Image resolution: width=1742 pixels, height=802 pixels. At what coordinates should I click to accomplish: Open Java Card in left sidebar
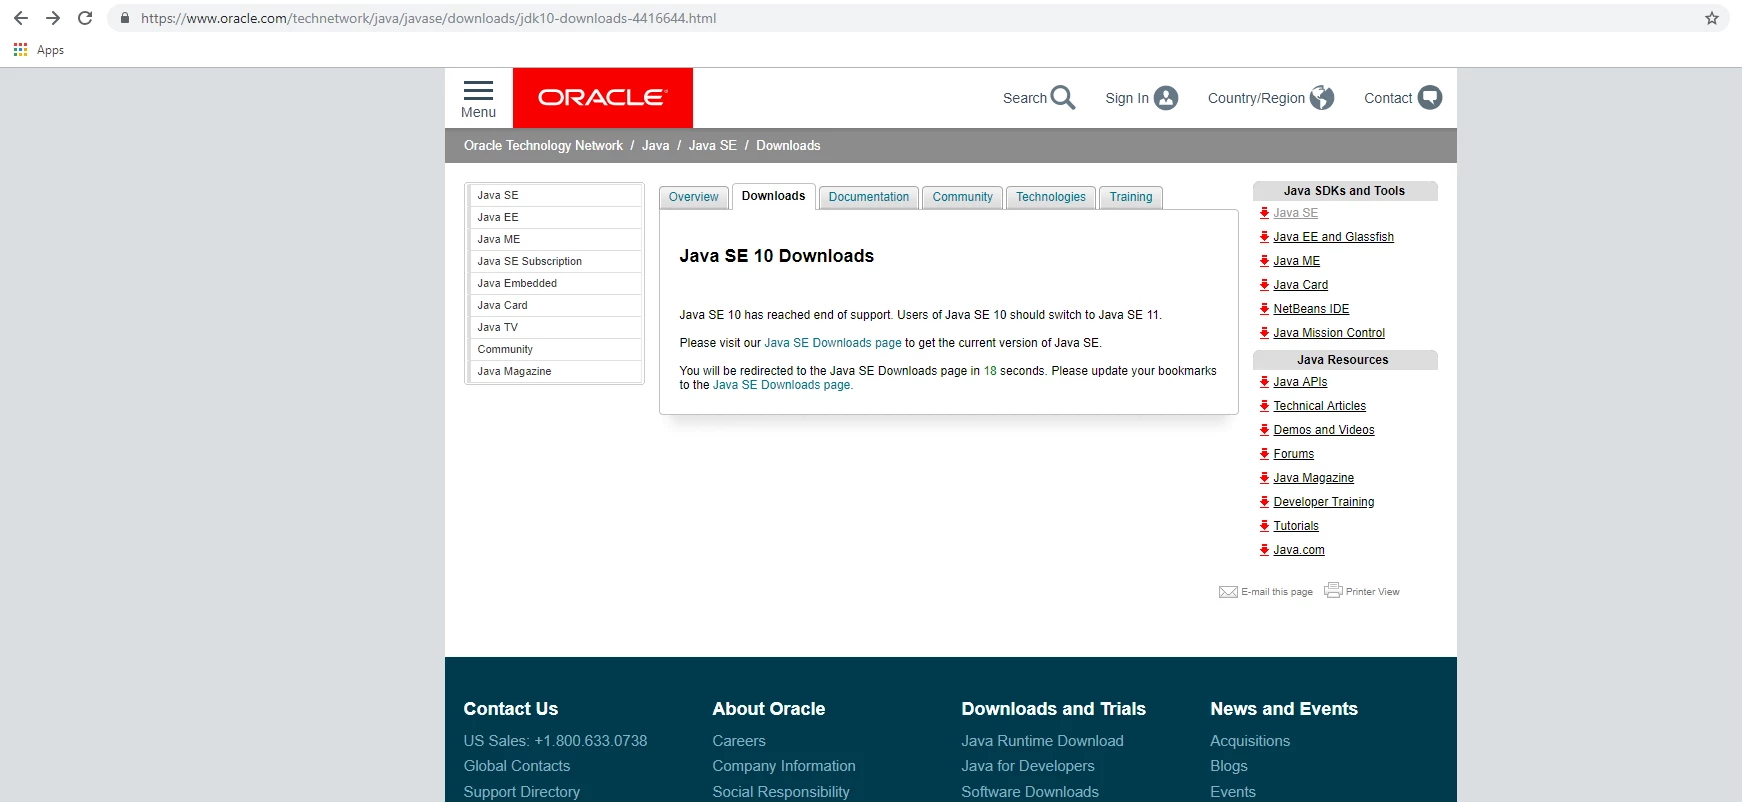click(x=555, y=305)
